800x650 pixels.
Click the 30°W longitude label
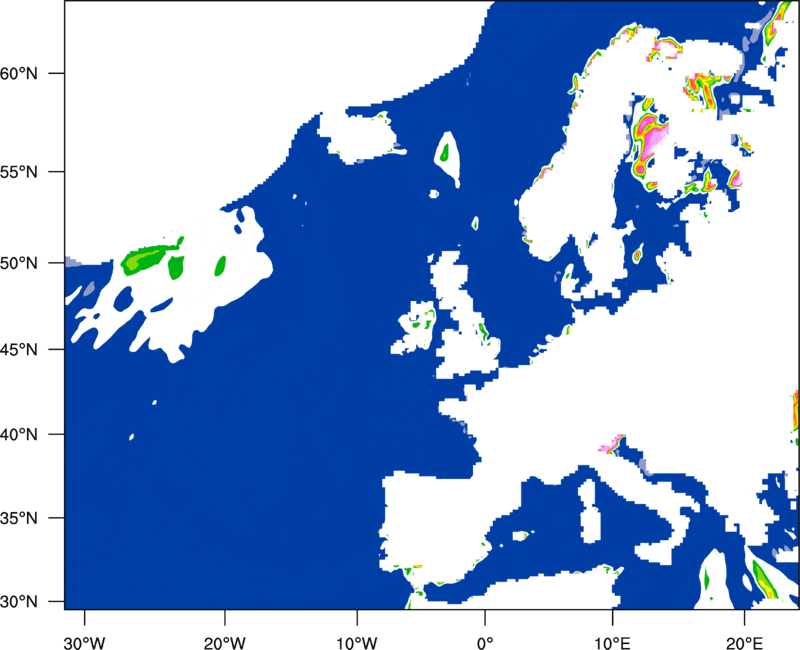[x=85, y=643]
